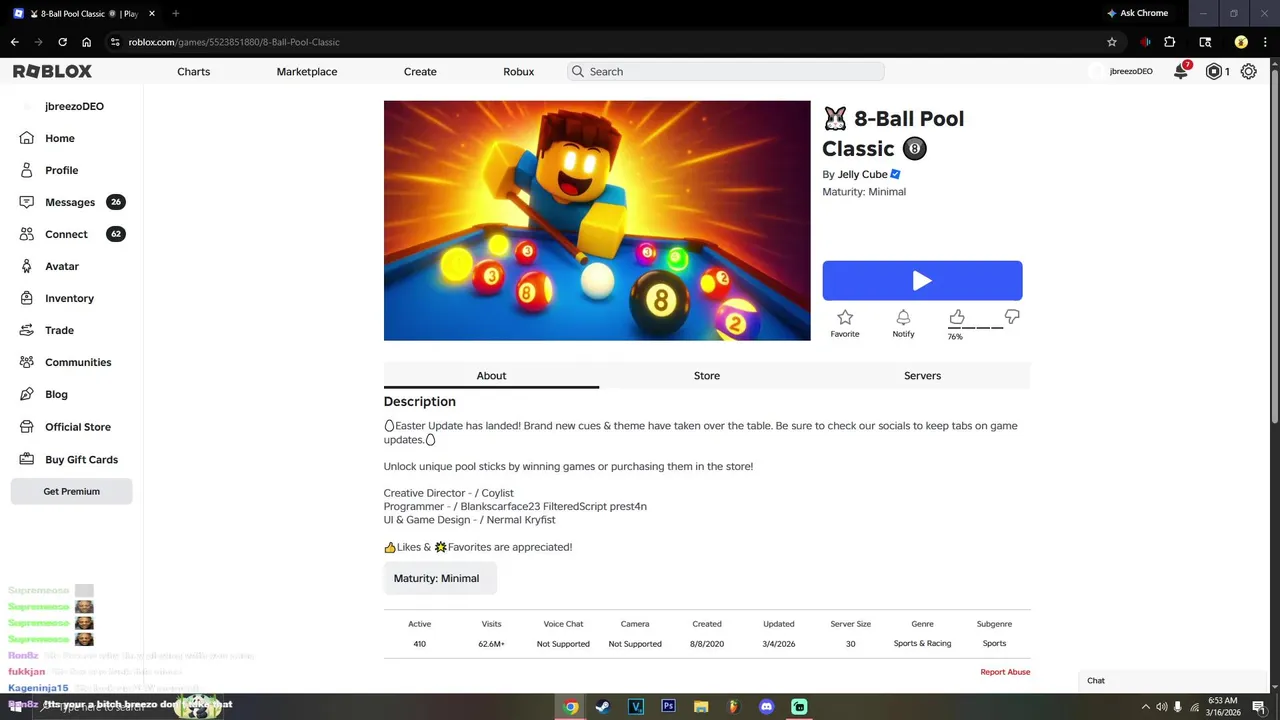Go back with browser back arrow
1280x720 pixels.
click(x=14, y=42)
